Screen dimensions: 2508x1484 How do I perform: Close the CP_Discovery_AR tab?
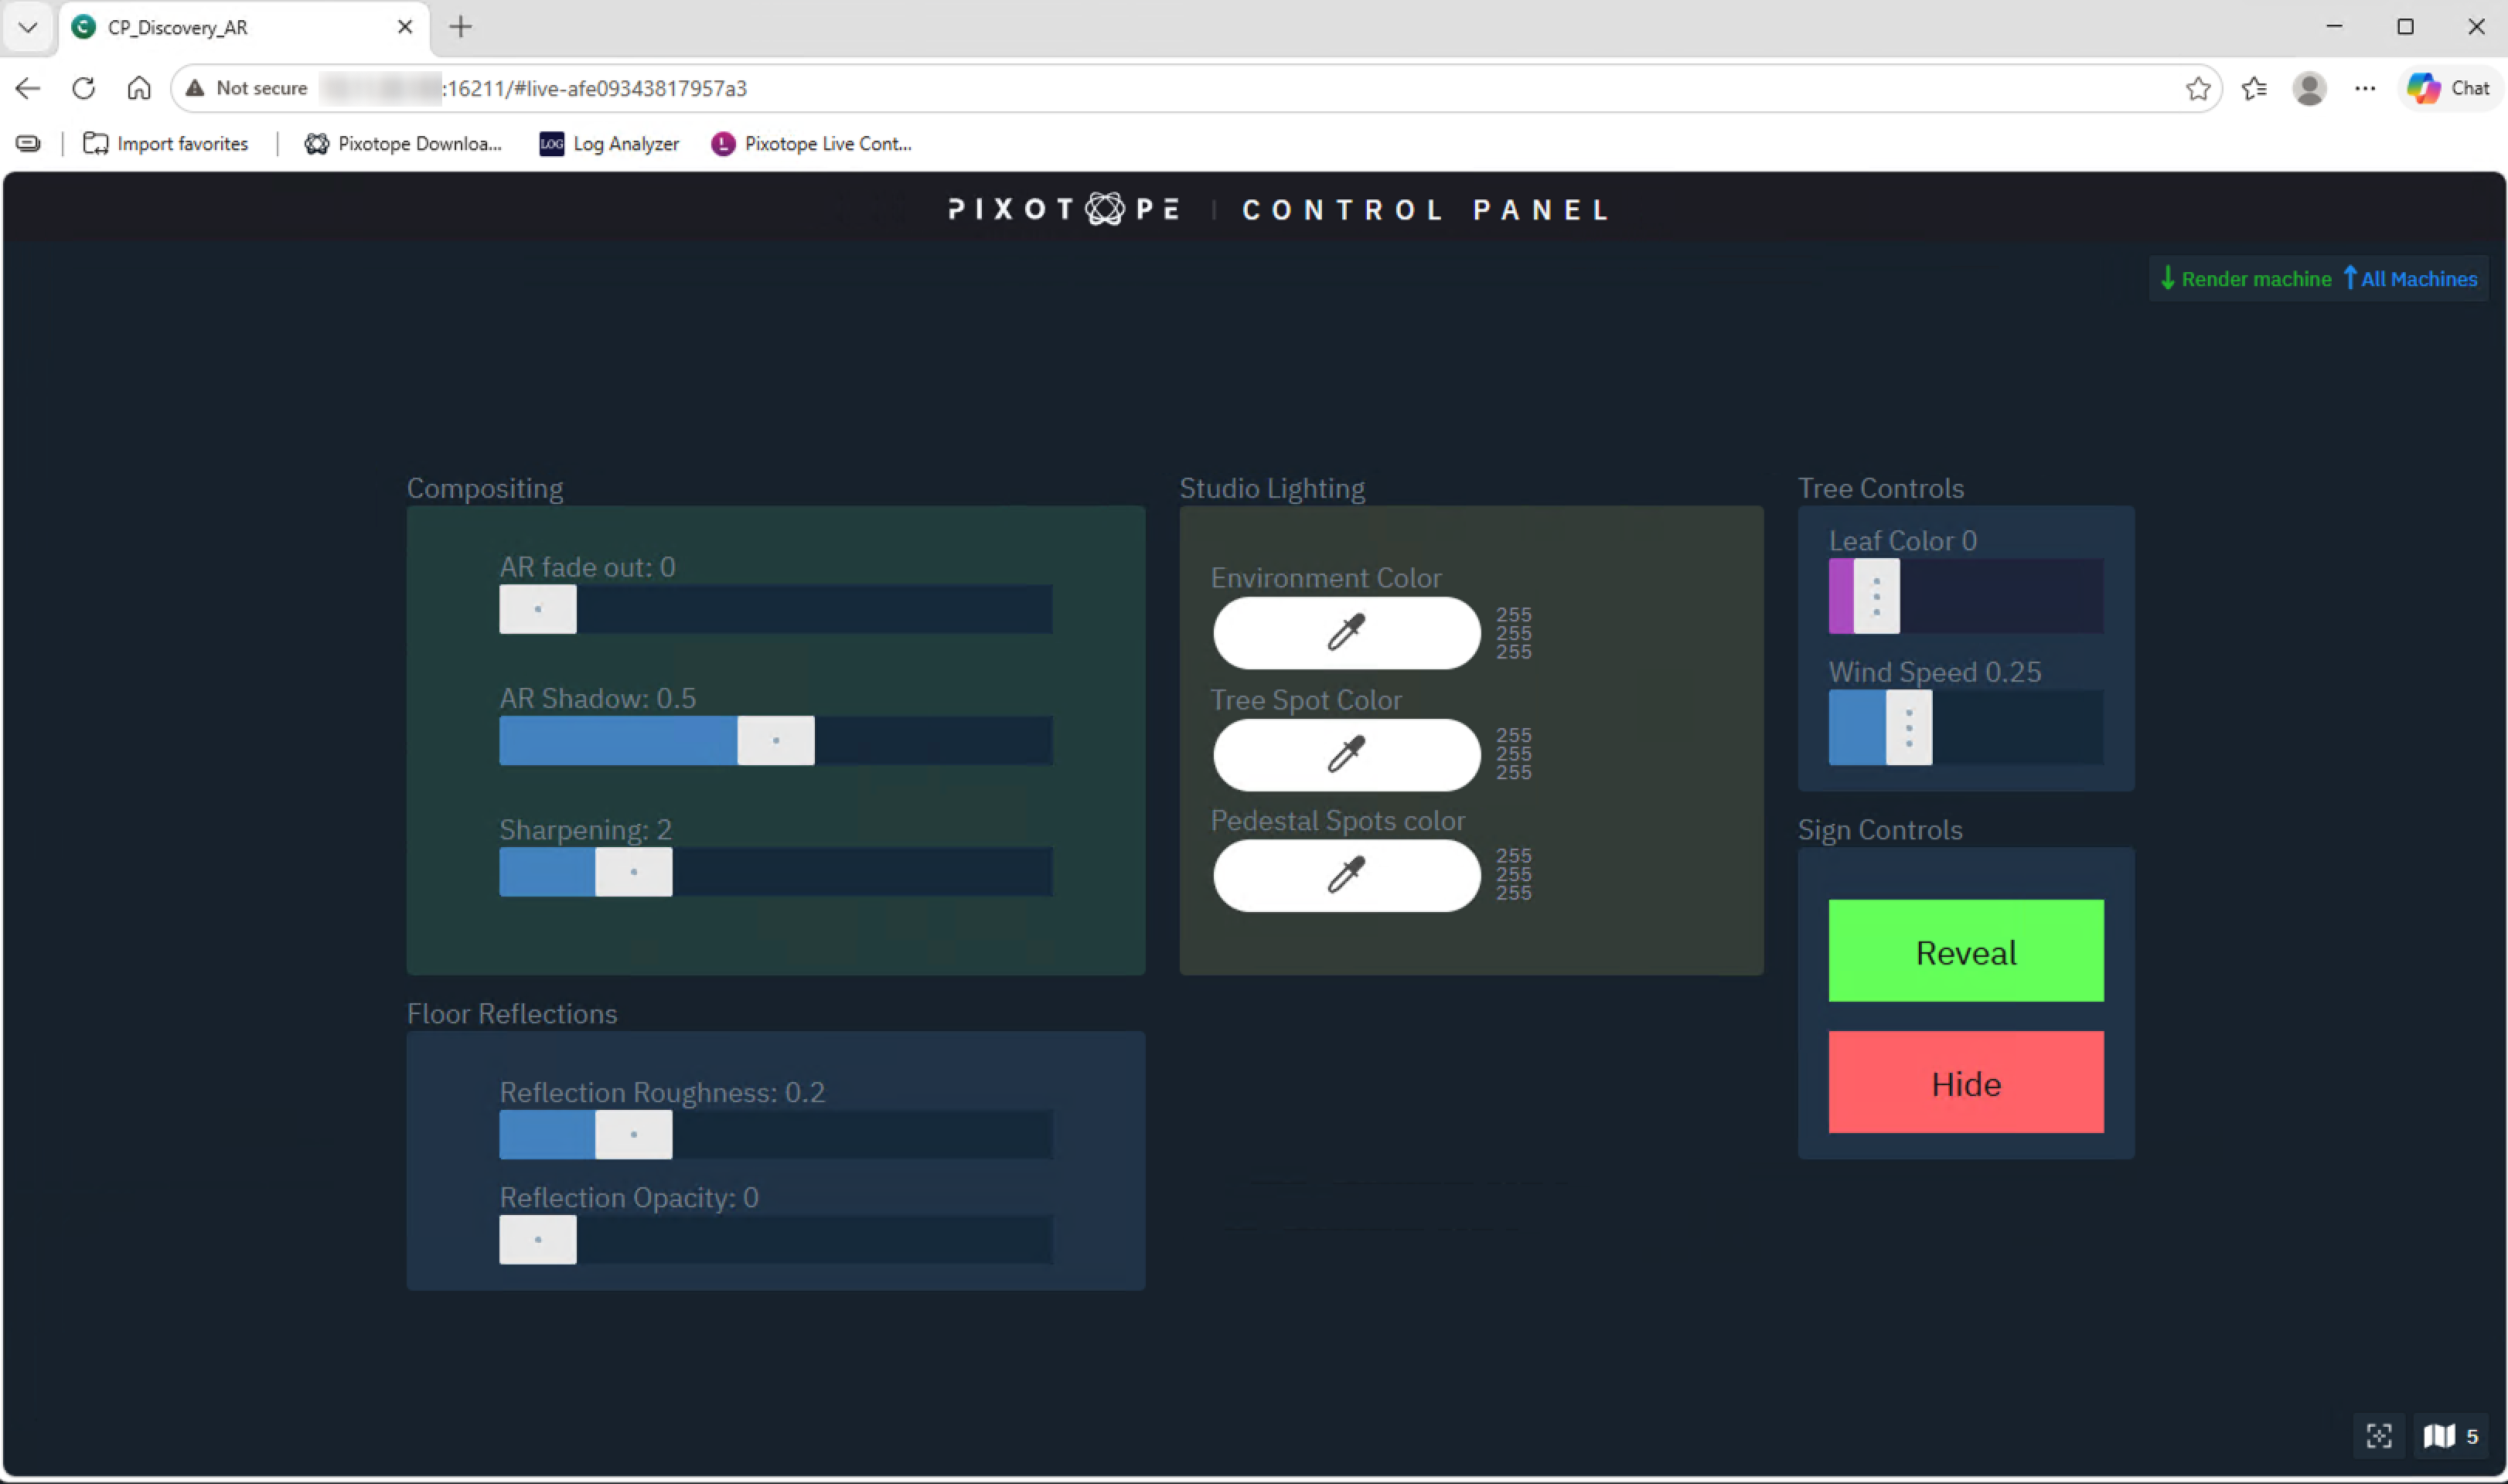(x=405, y=27)
